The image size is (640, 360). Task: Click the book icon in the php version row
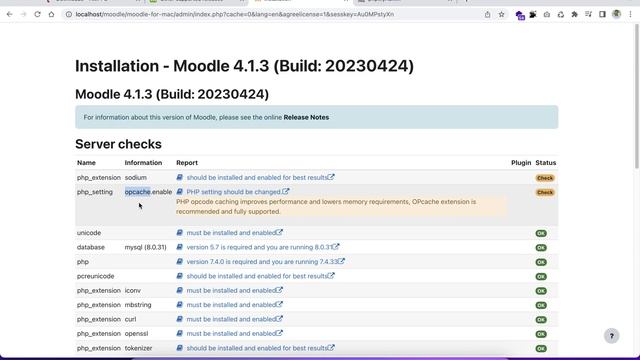tap(180, 262)
